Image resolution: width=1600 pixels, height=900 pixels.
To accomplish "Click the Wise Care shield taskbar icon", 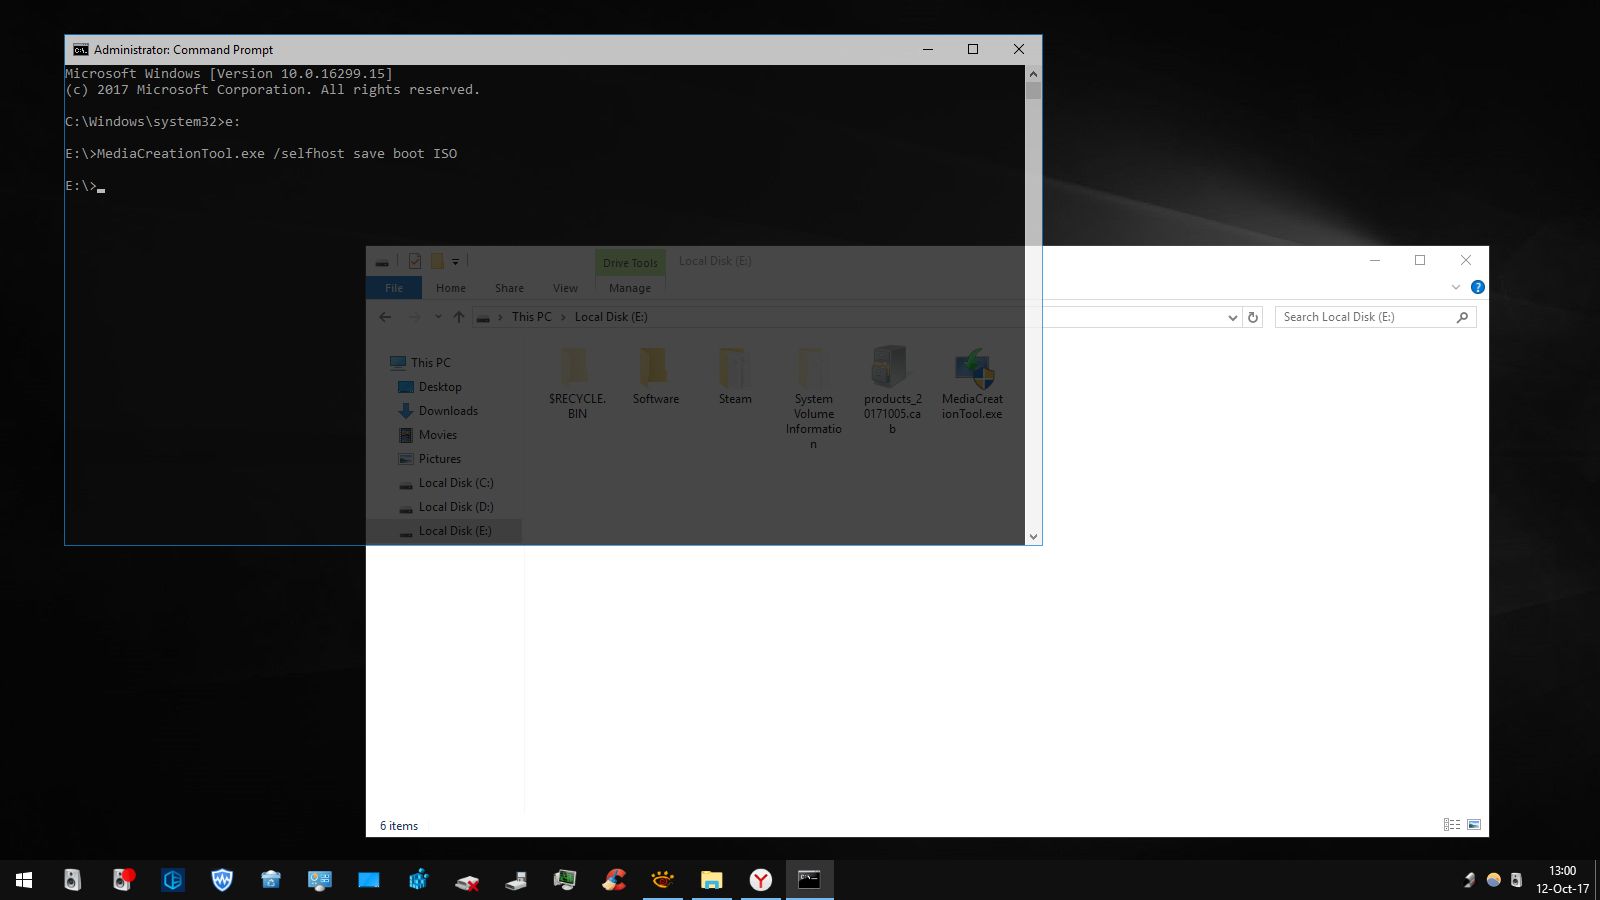I will point(222,880).
